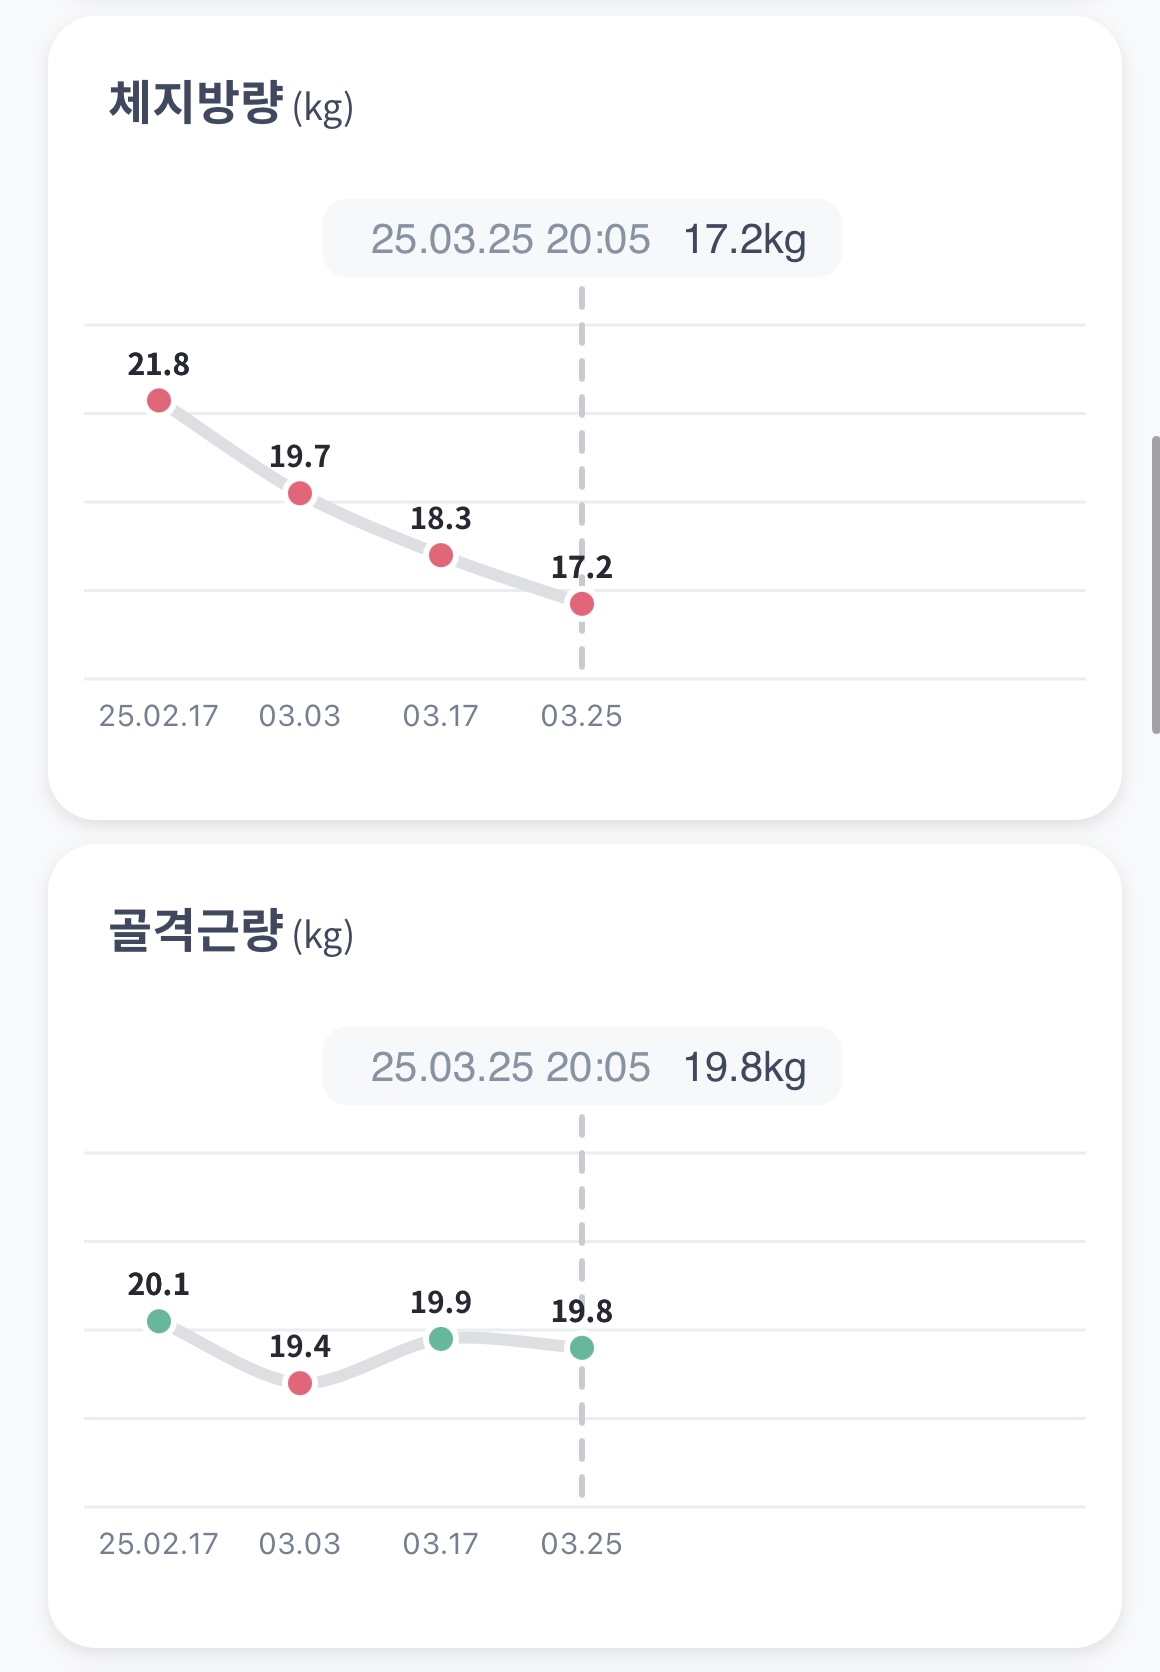Screen dimensions: 1160x1672
Task: Click 03.25 date label in 골격근량 chart
Action: tap(582, 1544)
